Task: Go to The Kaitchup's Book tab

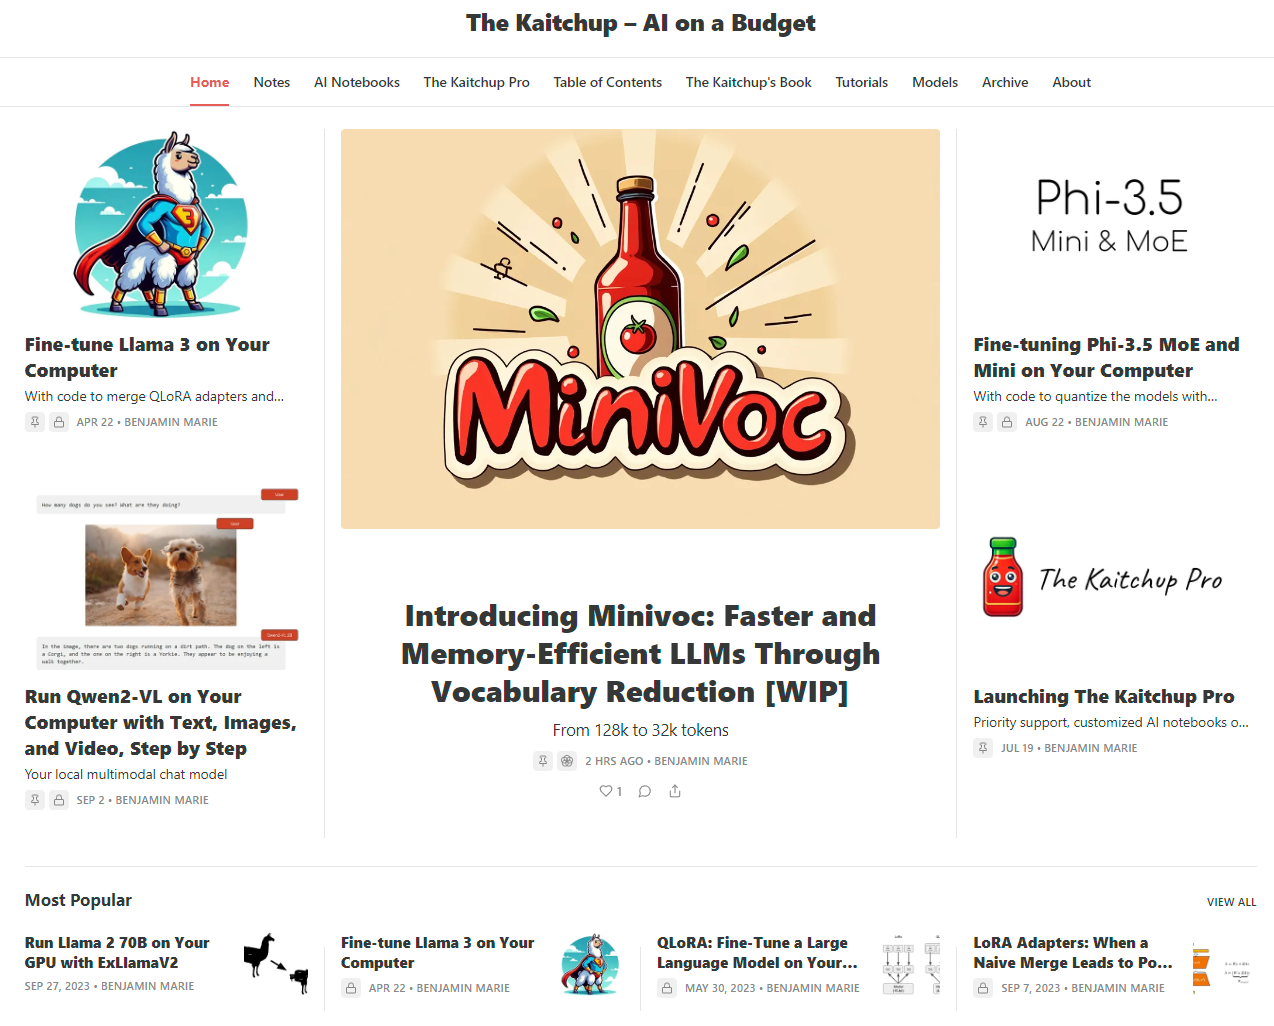Action: coord(749,82)
